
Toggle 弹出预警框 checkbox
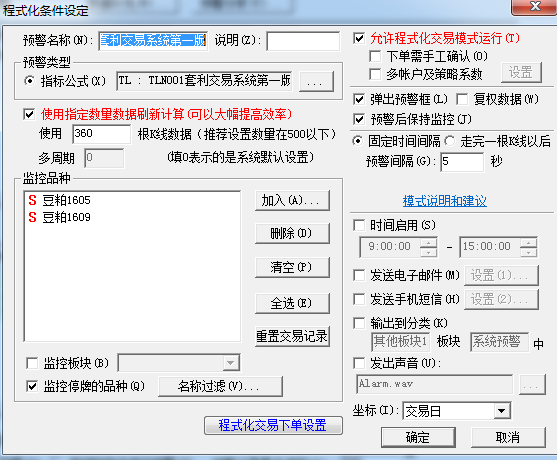(359, 99)
